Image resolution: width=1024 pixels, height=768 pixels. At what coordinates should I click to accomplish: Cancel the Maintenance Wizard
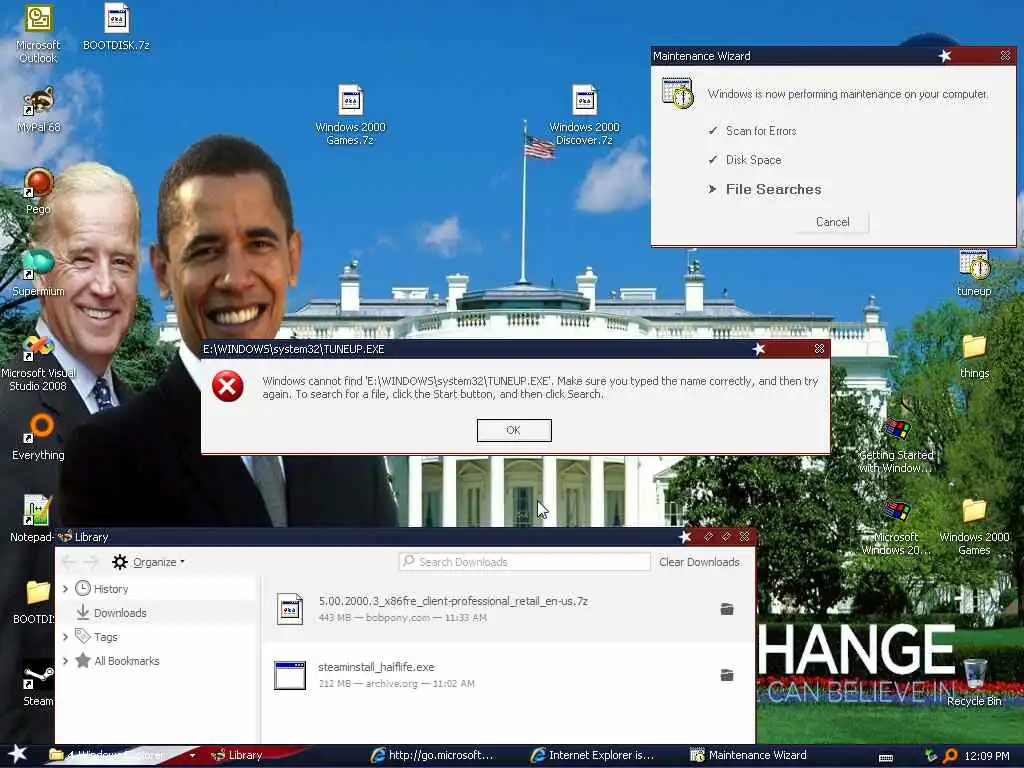point(832,221)
